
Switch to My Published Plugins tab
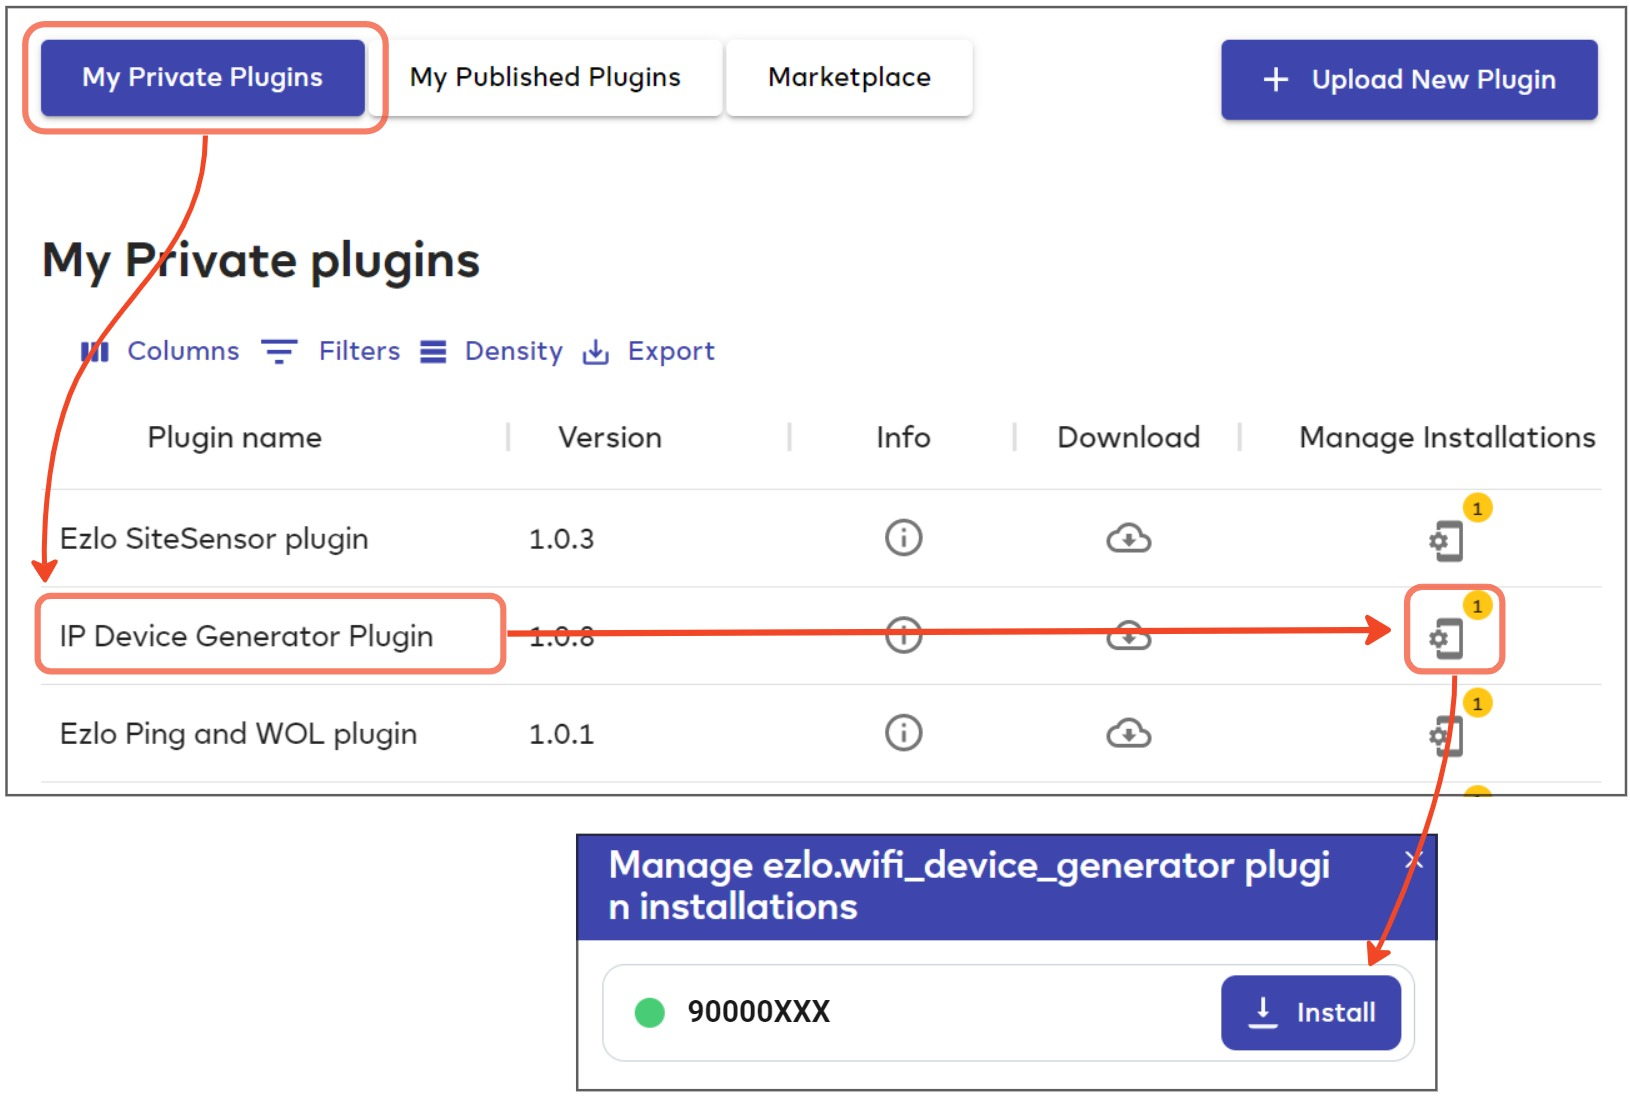(x=545, y=78)
